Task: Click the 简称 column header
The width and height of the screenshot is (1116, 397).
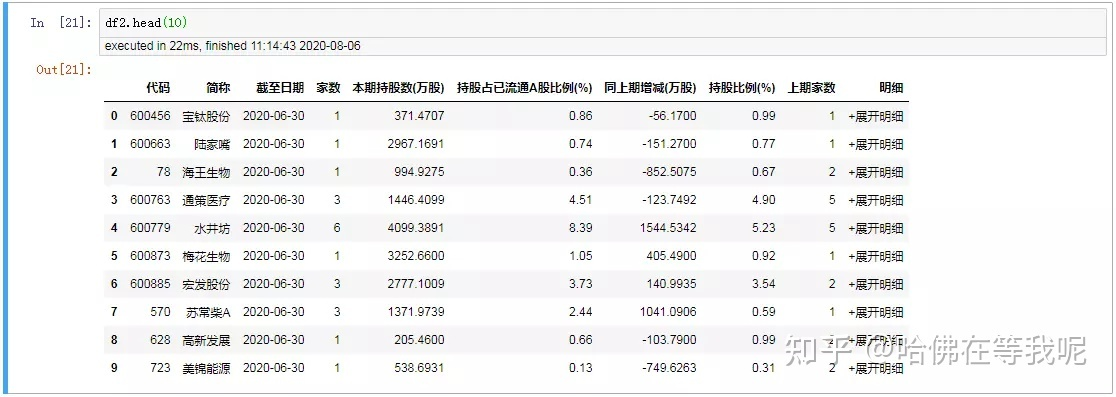Action: [219, 88]
